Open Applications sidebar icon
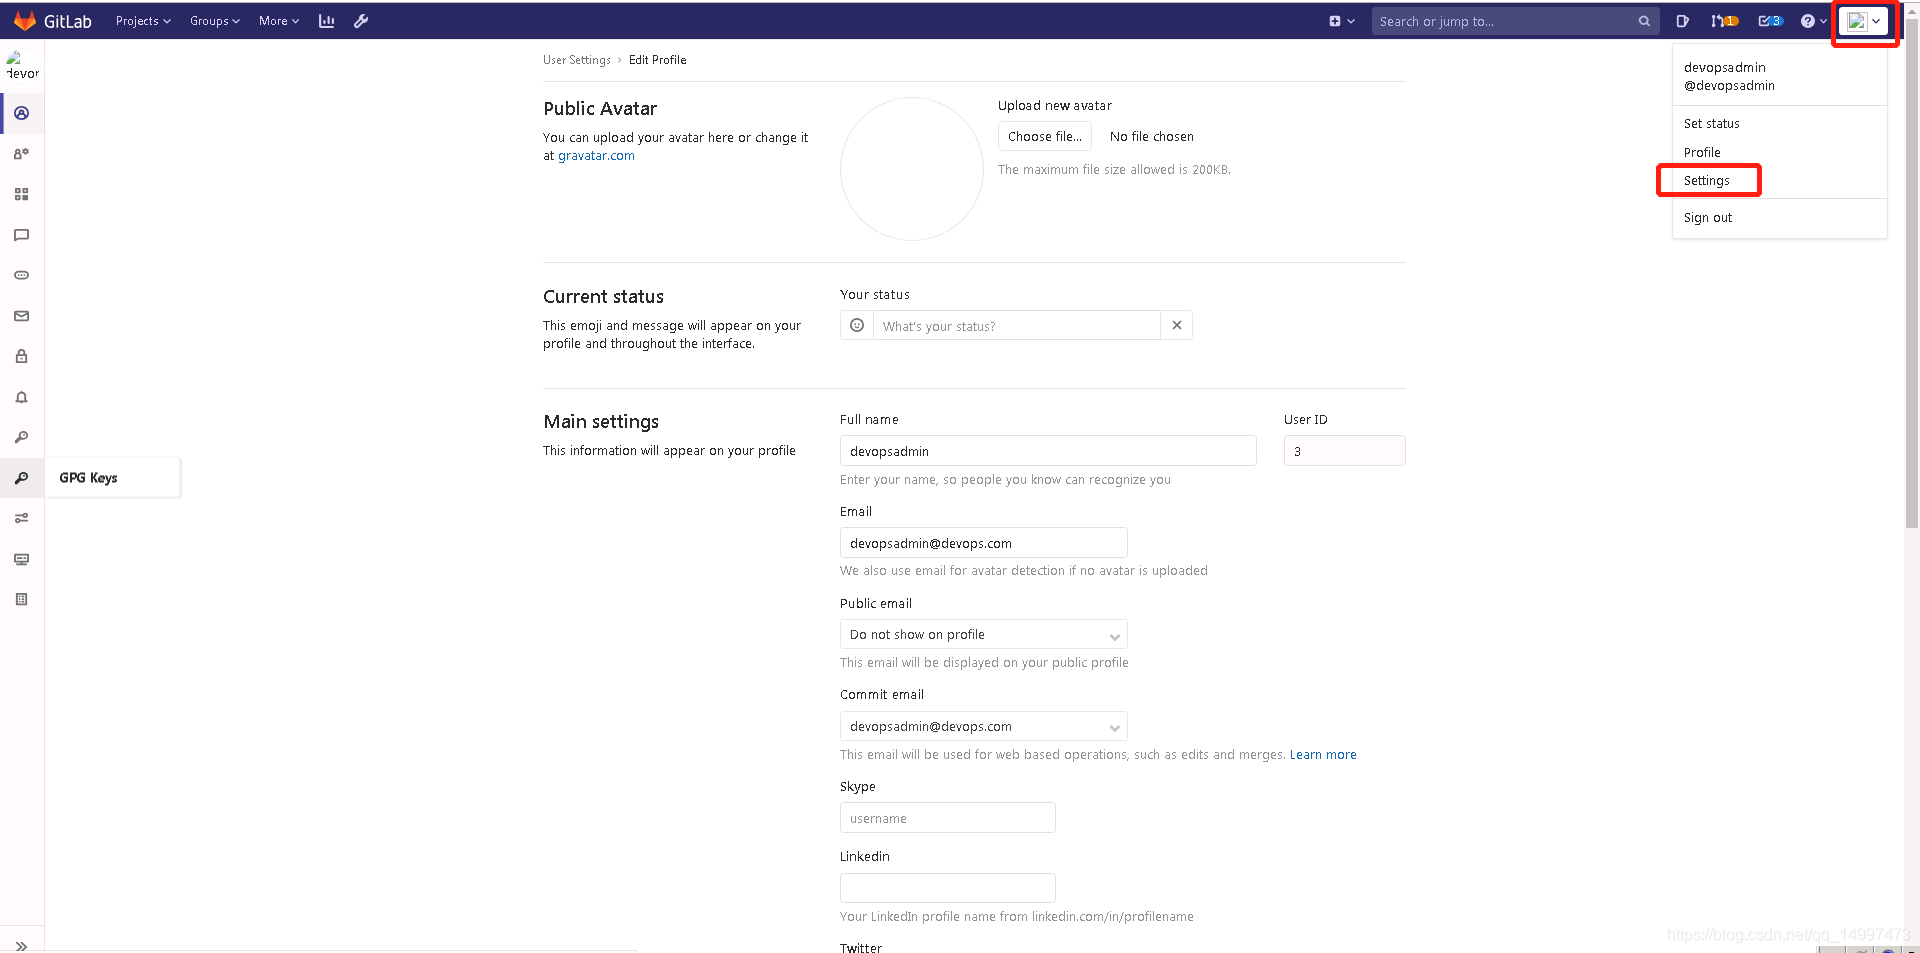 pos(21,194)
